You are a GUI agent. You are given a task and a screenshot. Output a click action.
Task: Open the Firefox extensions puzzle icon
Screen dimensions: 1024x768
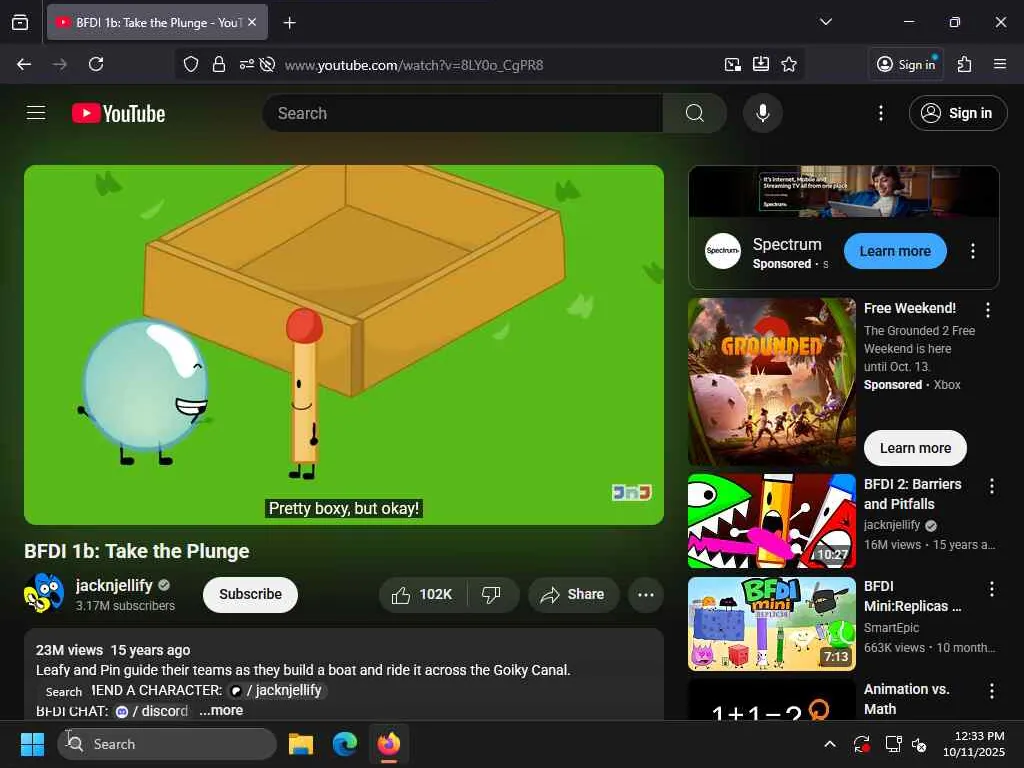964,64
